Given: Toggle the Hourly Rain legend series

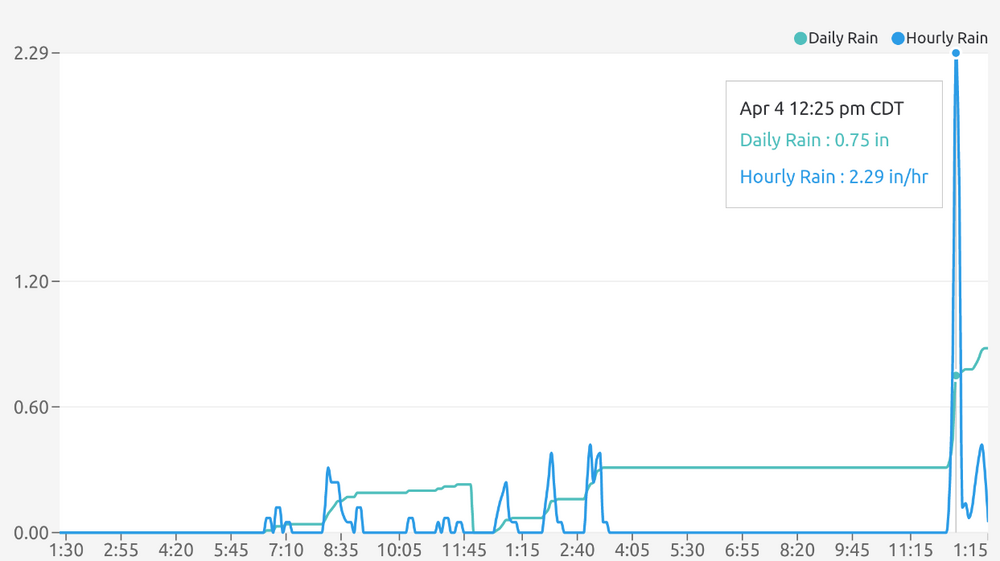Looking at the screenshot, I should (939, 38).
